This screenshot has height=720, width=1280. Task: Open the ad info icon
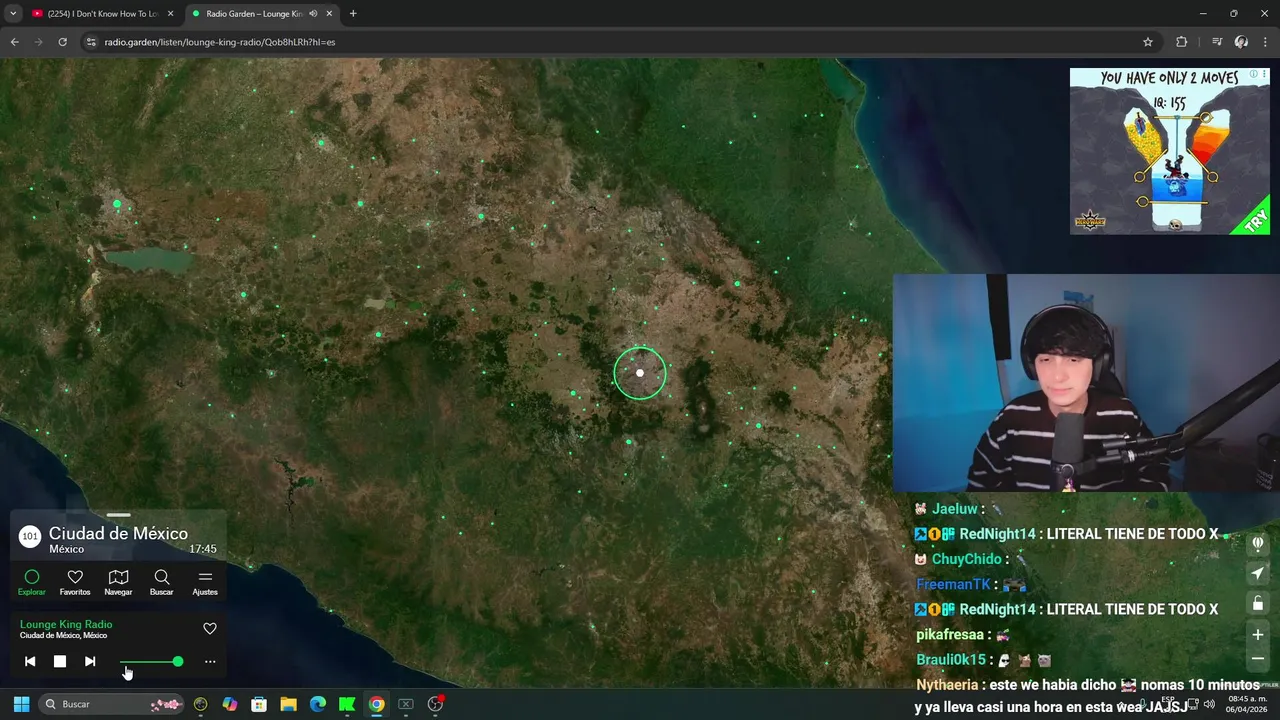pos(1254,73)
